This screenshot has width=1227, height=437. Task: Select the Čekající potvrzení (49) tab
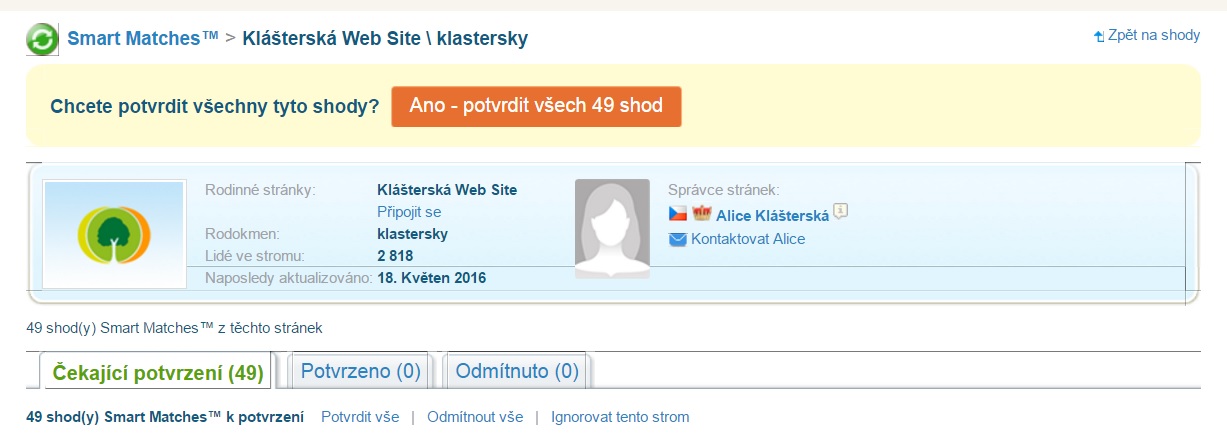pyautogui.click(x=158, y=372)
